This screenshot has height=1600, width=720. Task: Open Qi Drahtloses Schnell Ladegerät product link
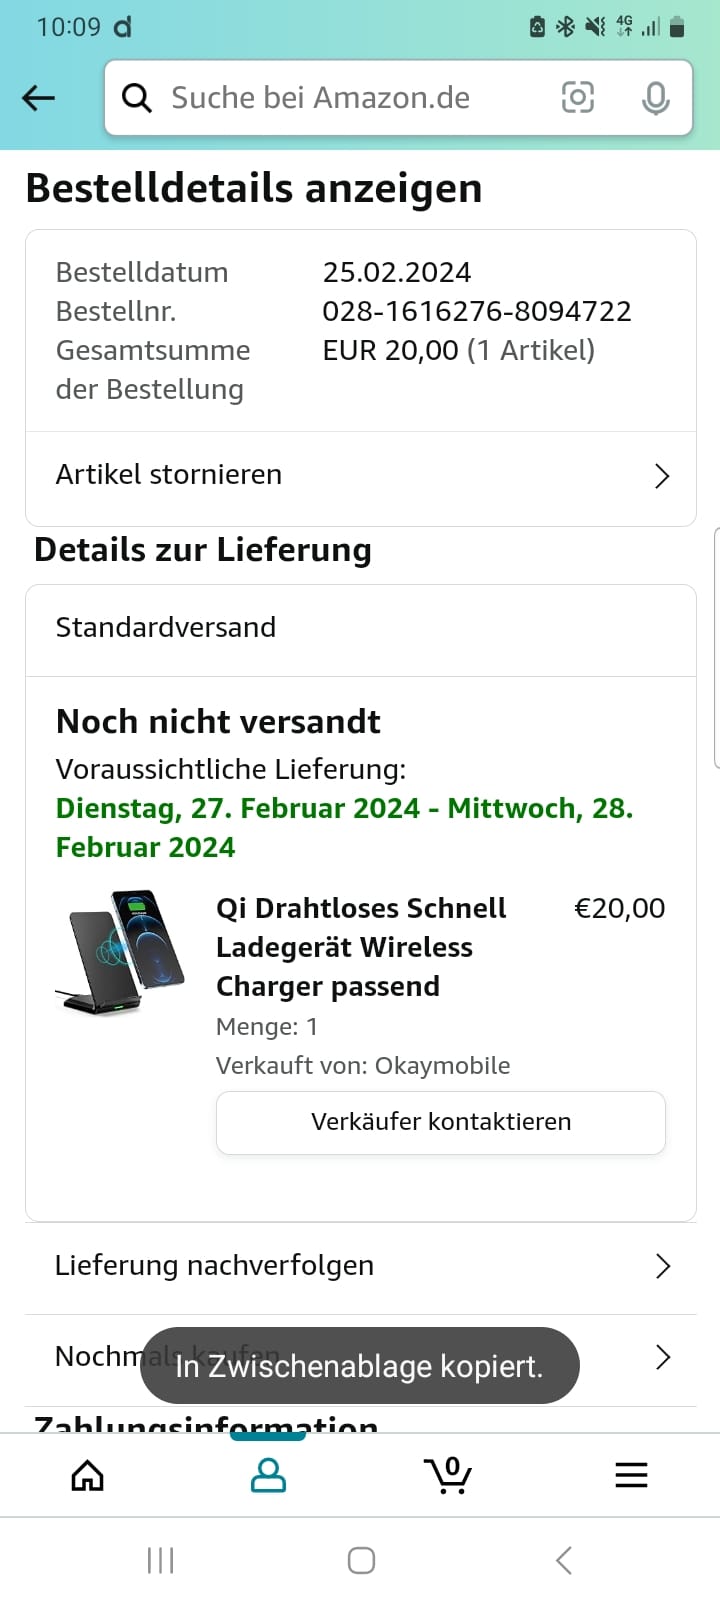click(360, 947)
